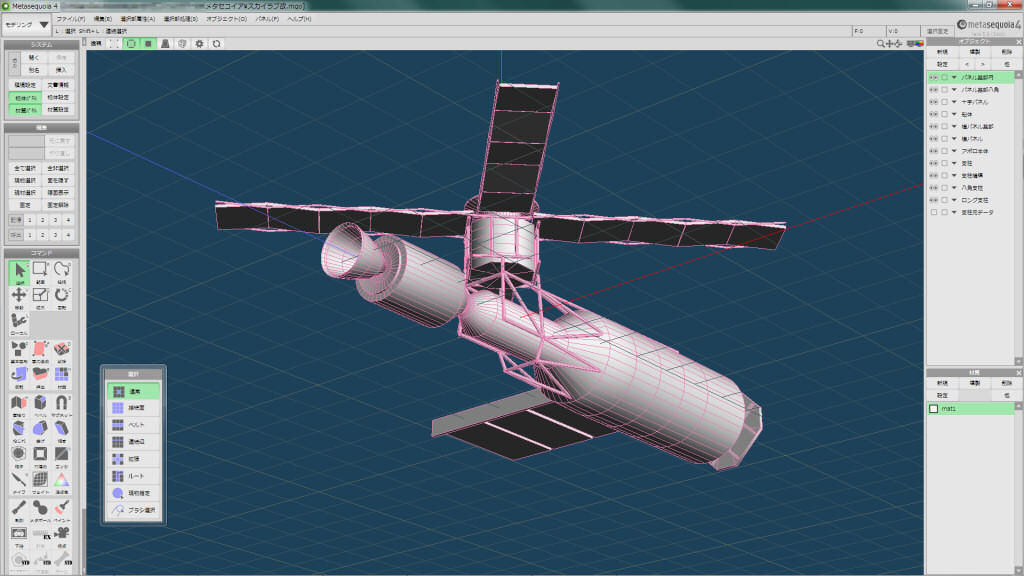The image size is (1024, 576).
Task: Pick the lasso selection tool
Action: tap(61, 271)
